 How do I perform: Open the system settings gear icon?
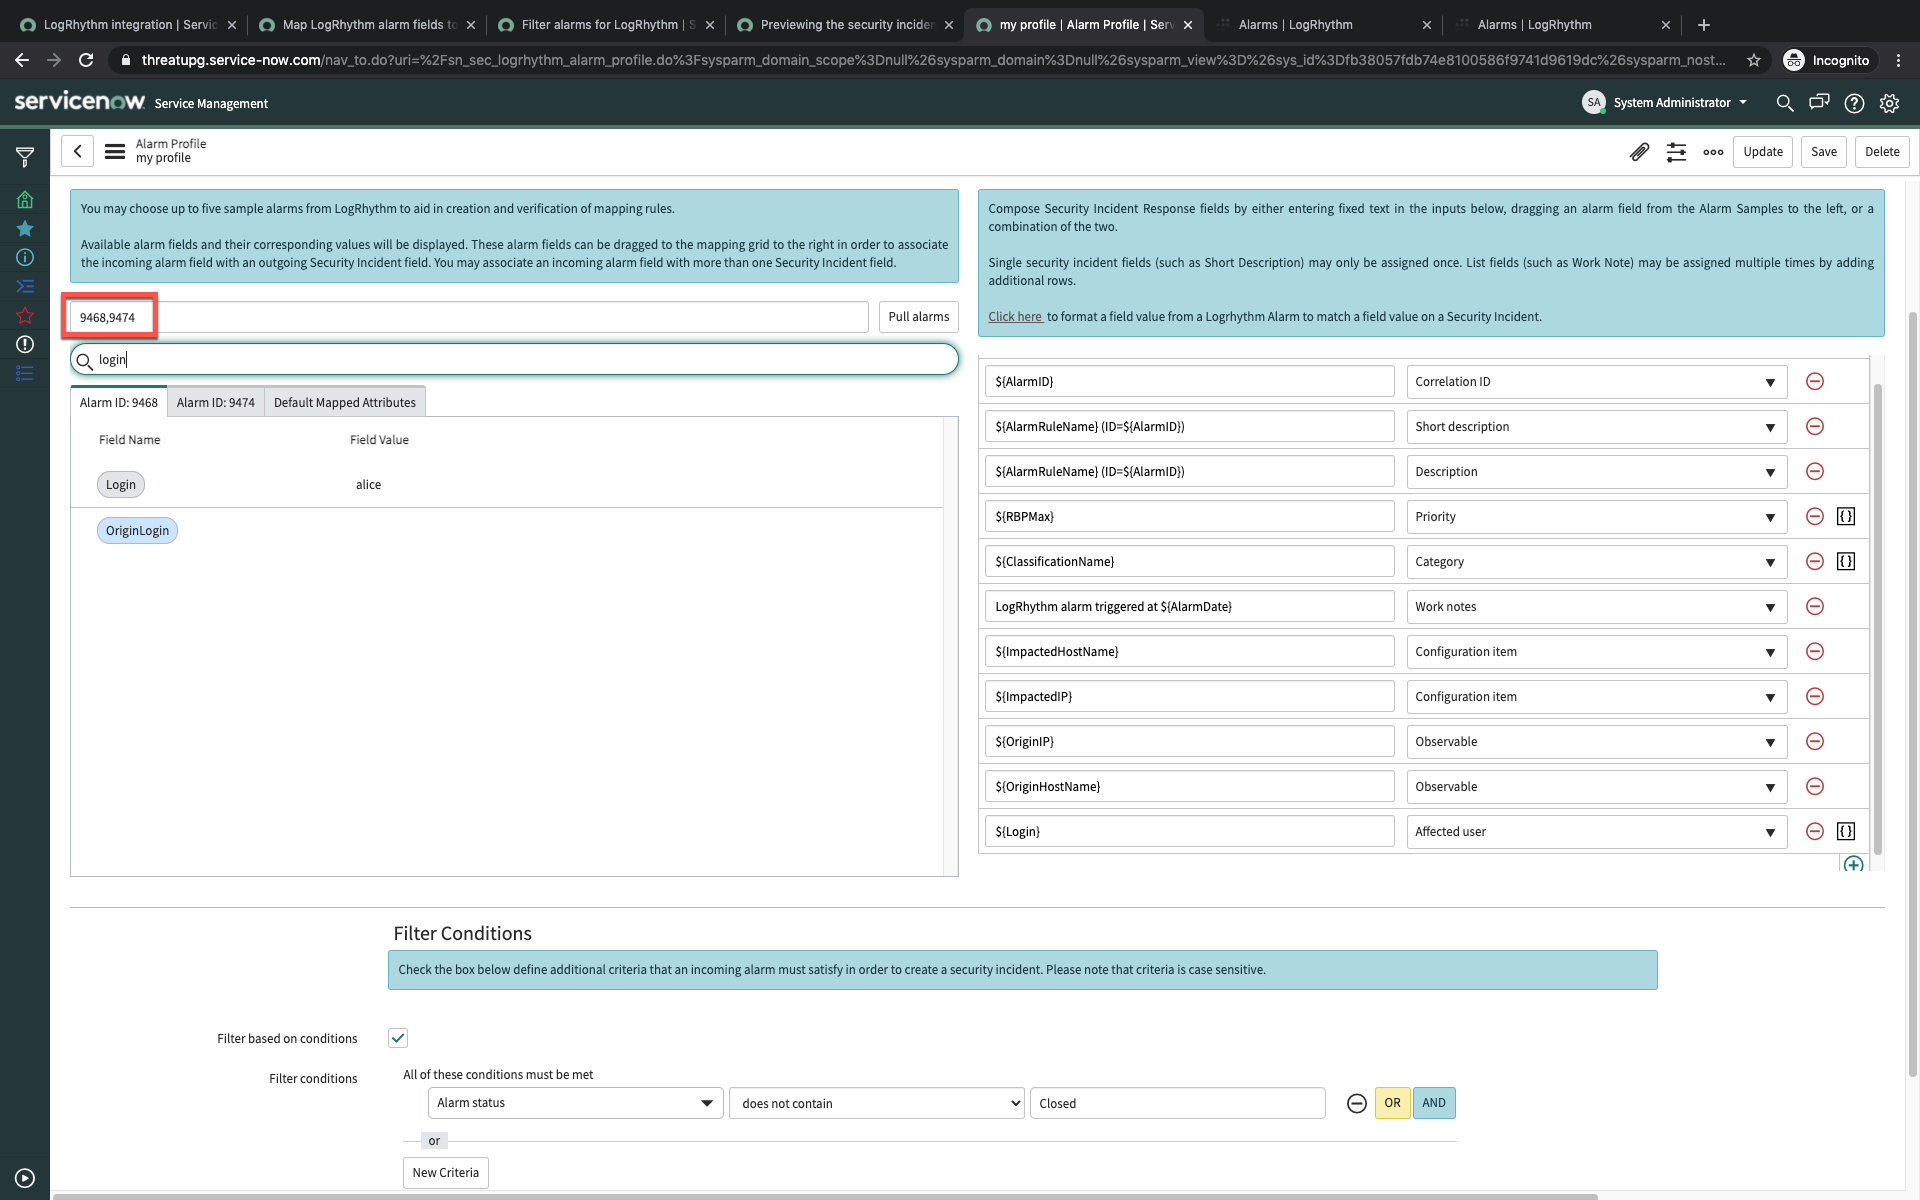(1889, 103)
